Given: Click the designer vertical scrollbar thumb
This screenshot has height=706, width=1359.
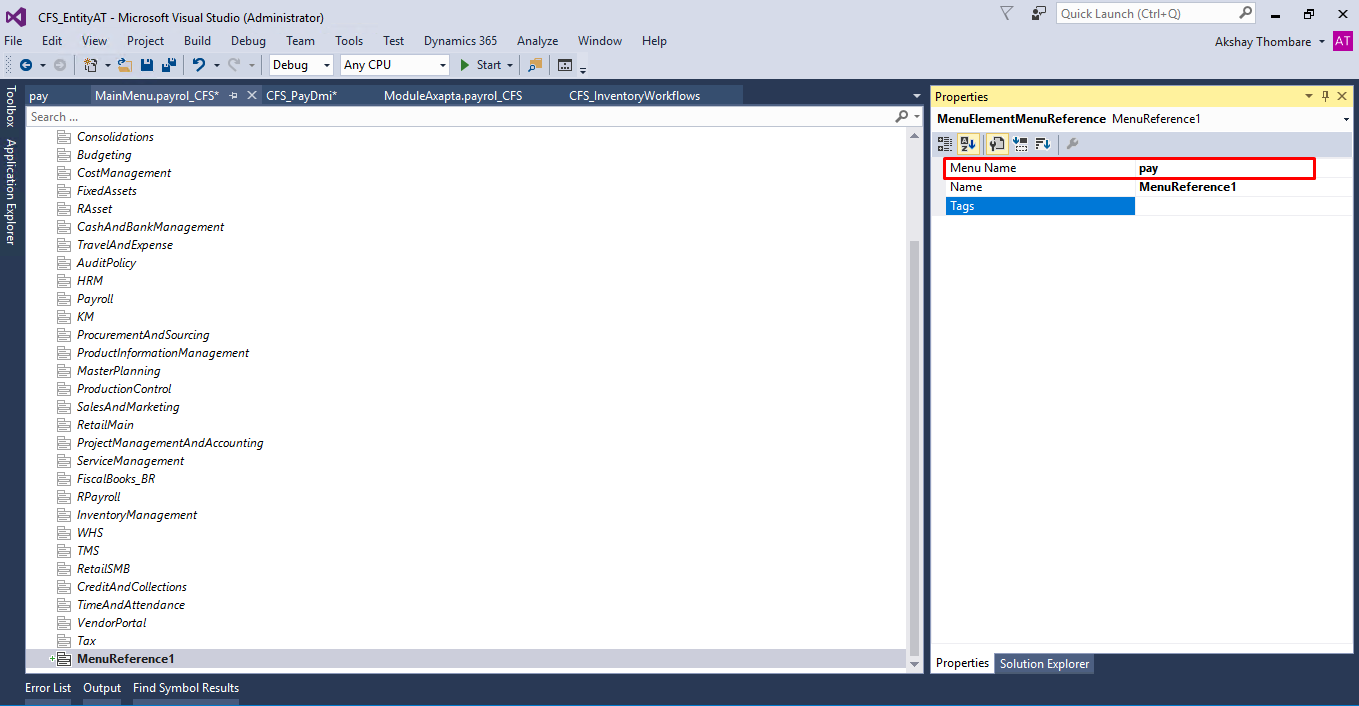Looking at the screenshot, I should click(914, 447).
